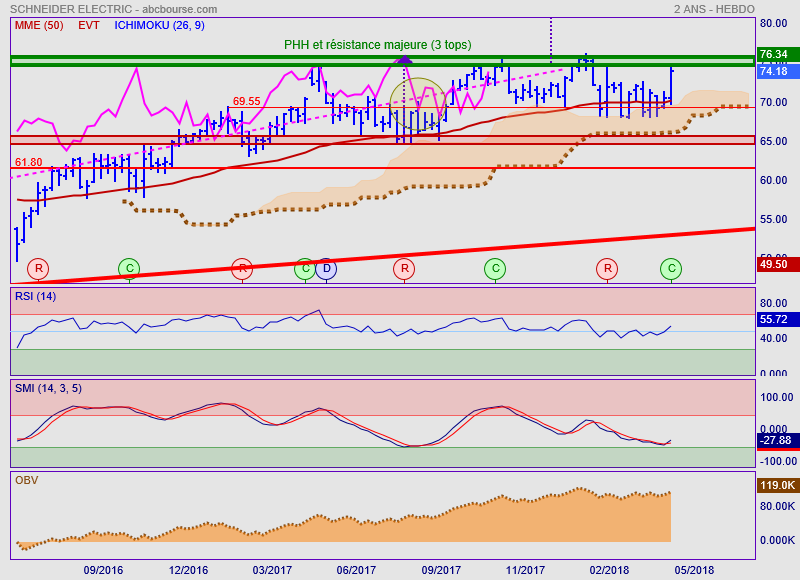Click the 11/2017 date axis label
This screenshot has height=580, width=800.
525,570
